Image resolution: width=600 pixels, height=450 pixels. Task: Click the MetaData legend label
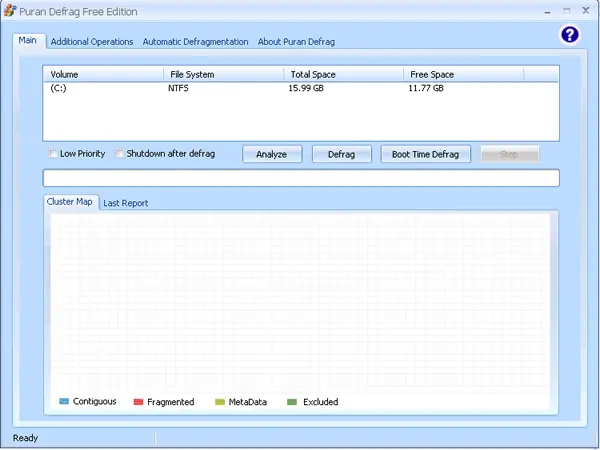point(248,402)
